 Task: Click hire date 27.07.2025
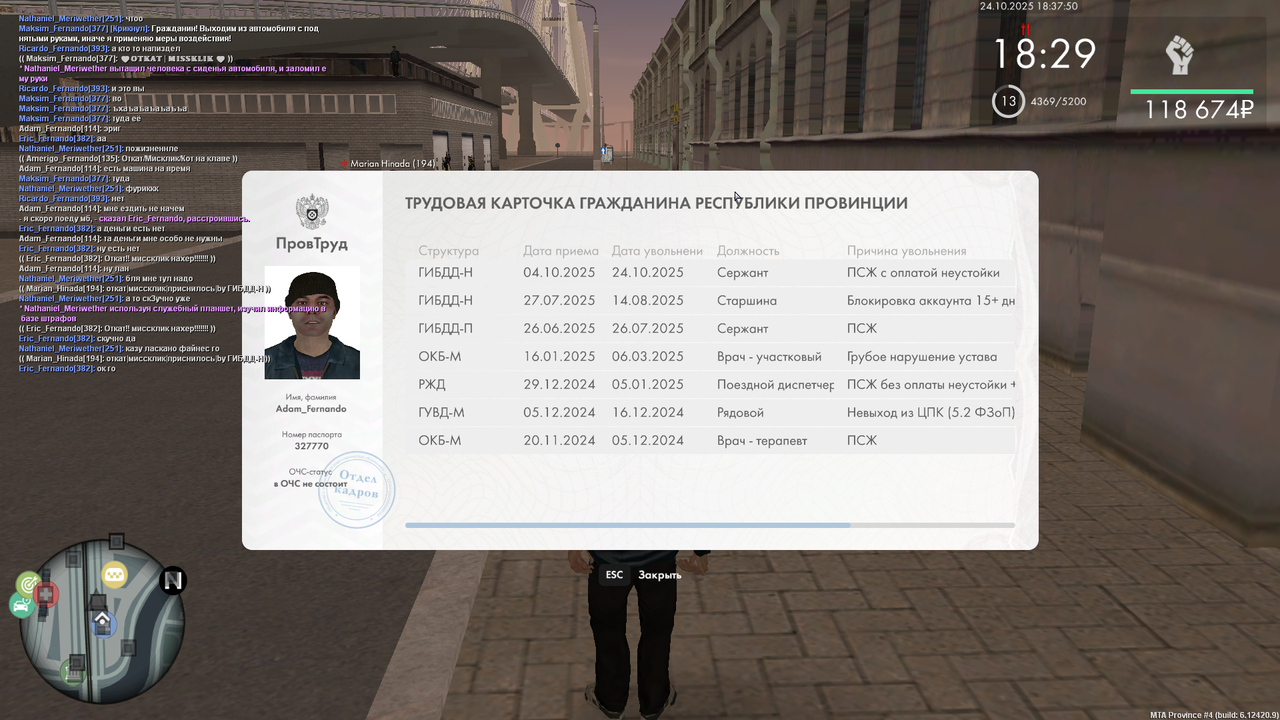pyautogui.click(x=559, y=300)
